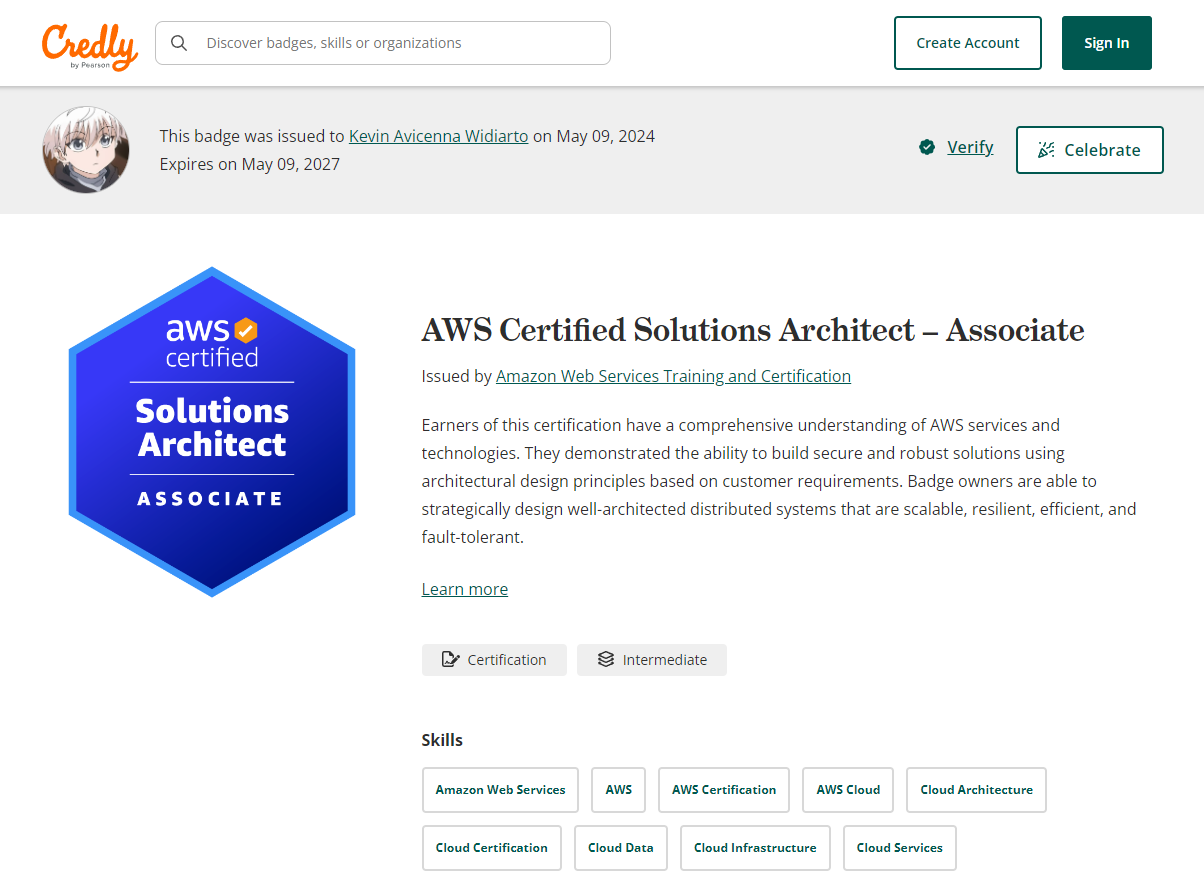Open the Credly home logo
The width and height of the screenshot is (1204, 890).
tap(90, 46)
